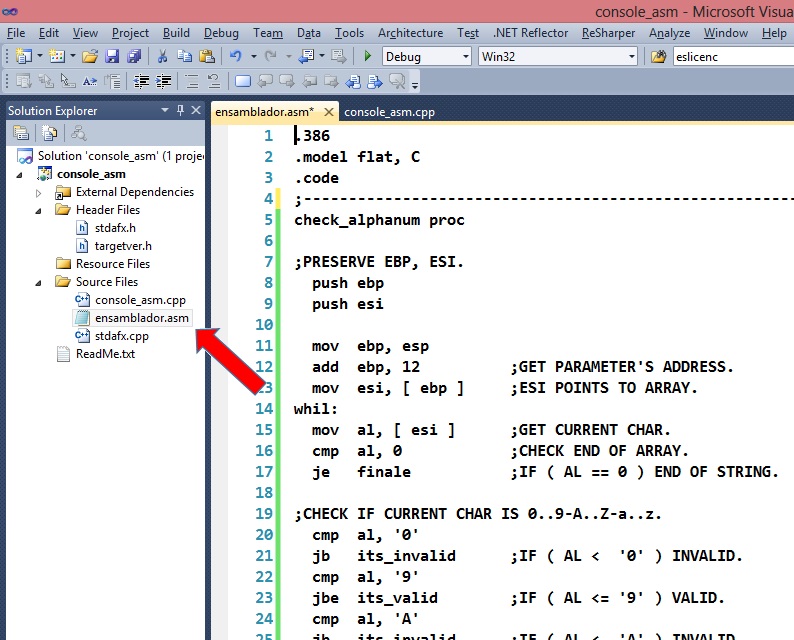This screenshot has width=794, height=640.
Task: Expand the External Dependencies node
Action: (x=39, y=192)
